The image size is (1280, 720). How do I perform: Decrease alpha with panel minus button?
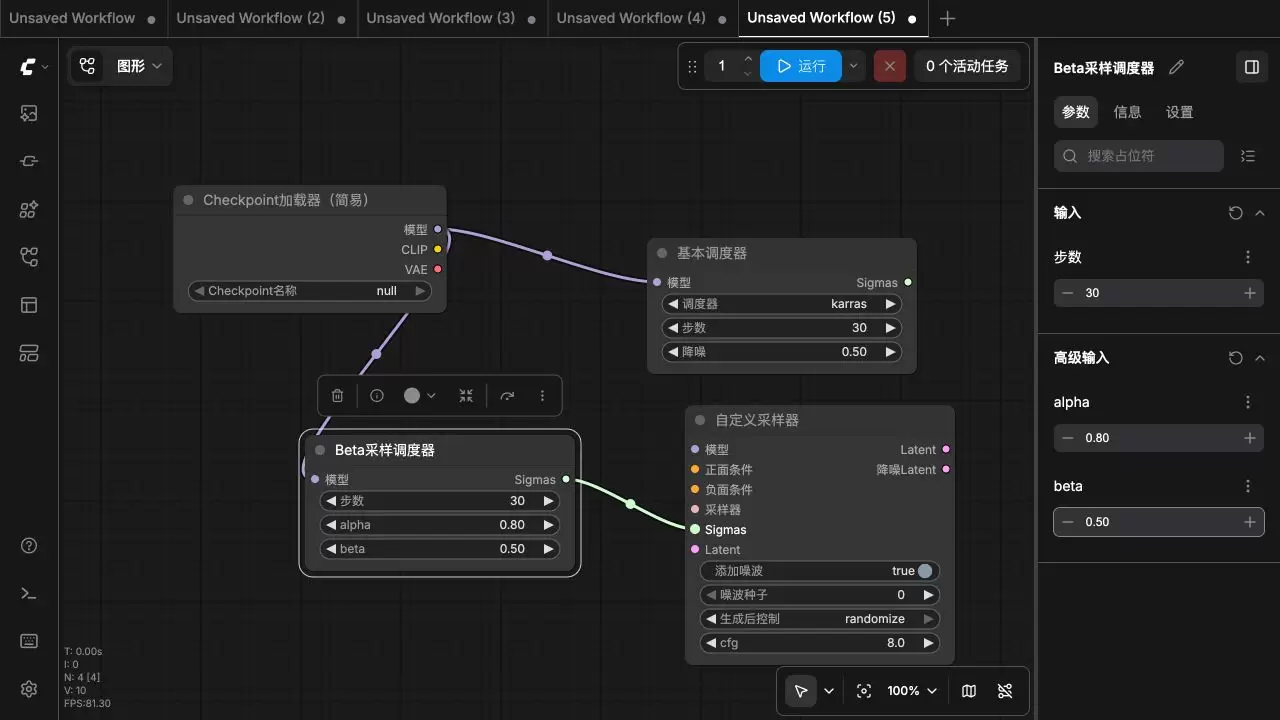(x=1068, y=438)
